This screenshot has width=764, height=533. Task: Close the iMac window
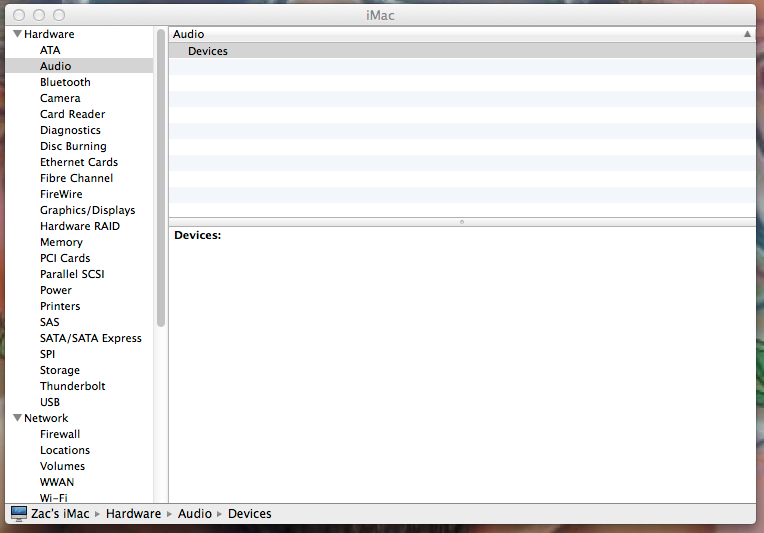pos(19,15)
